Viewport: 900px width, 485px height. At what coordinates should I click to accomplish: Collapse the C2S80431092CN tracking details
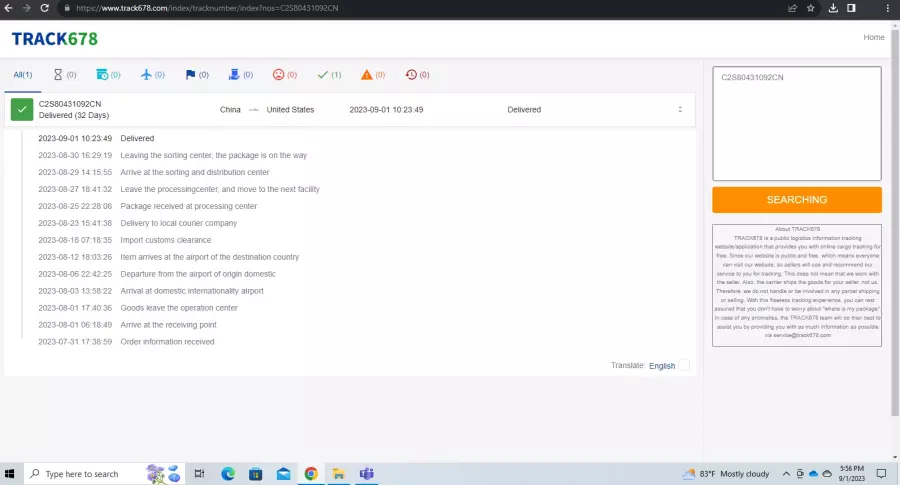click(x=680, y=110)
